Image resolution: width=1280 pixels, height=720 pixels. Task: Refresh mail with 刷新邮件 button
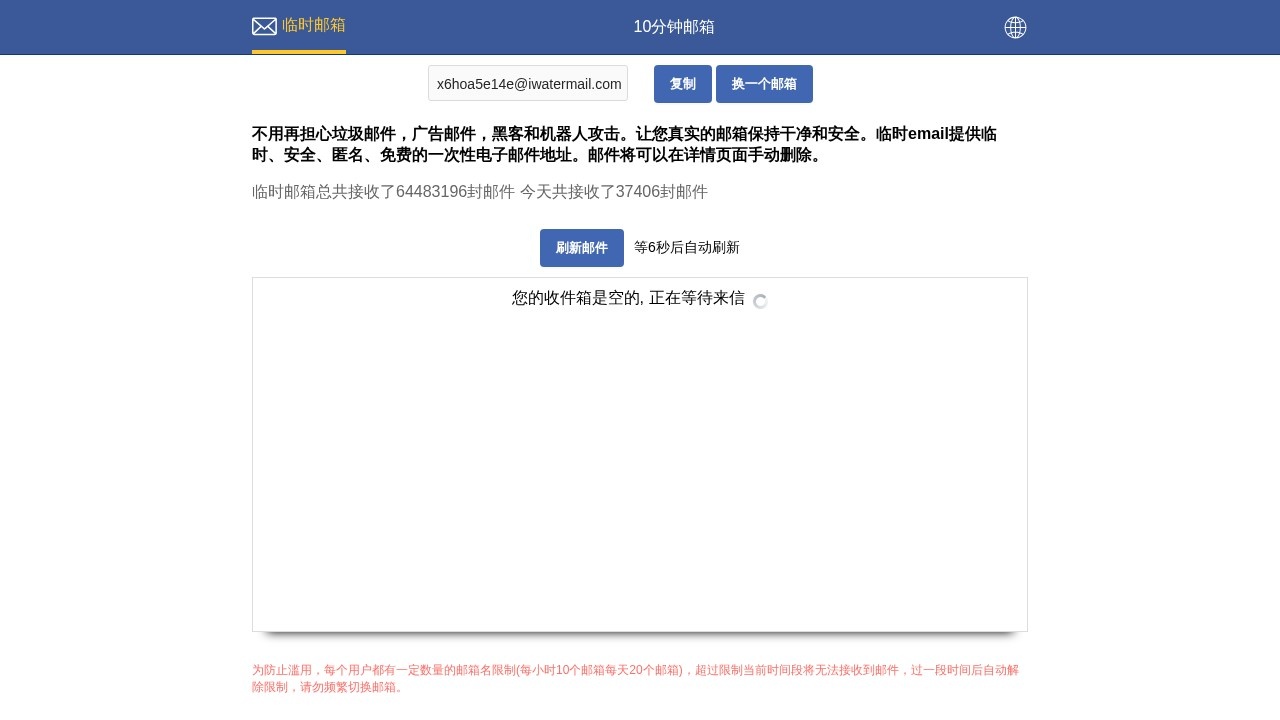[x=582, y=247]
